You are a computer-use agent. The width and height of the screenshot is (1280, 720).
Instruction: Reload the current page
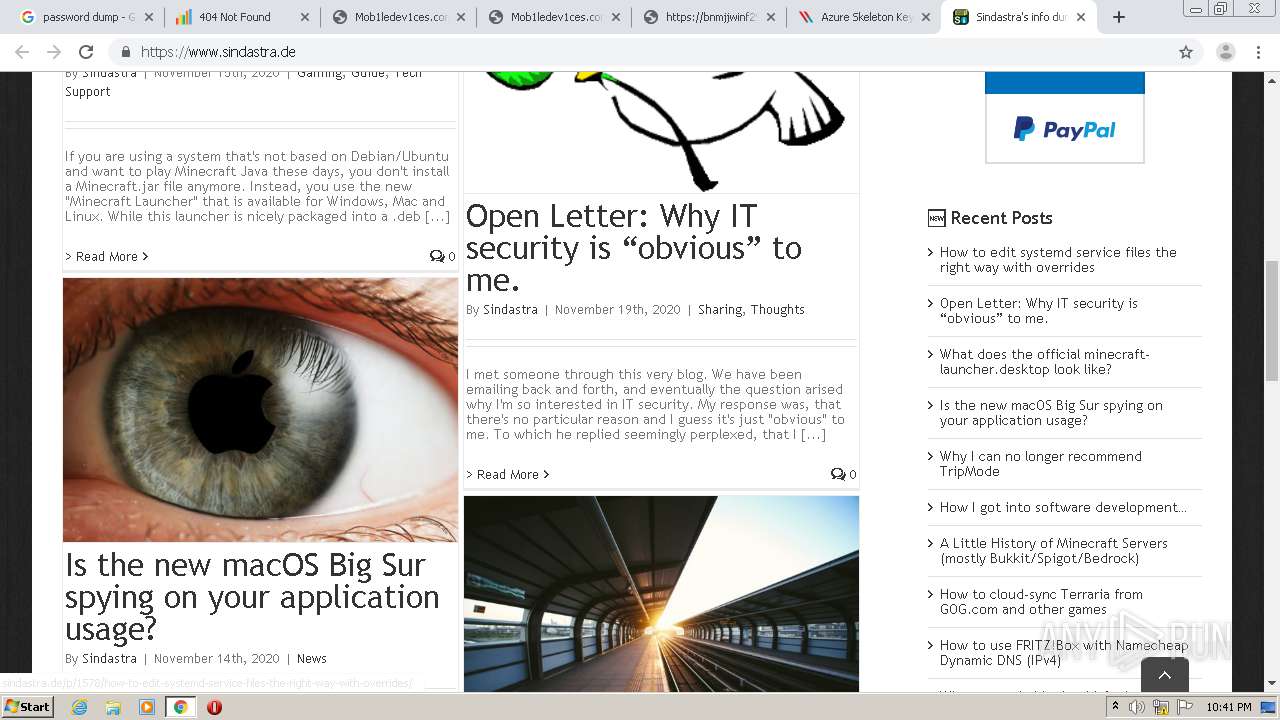coord(86,52)
